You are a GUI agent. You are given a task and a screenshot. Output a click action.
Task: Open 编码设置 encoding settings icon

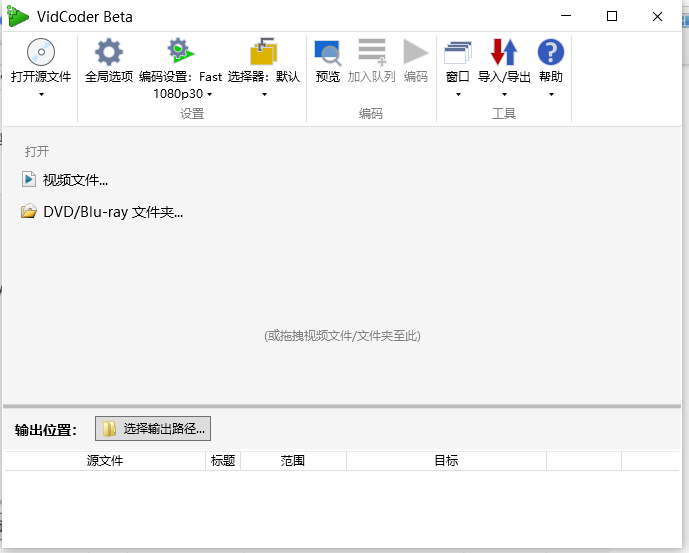click(x=180, y=51)
